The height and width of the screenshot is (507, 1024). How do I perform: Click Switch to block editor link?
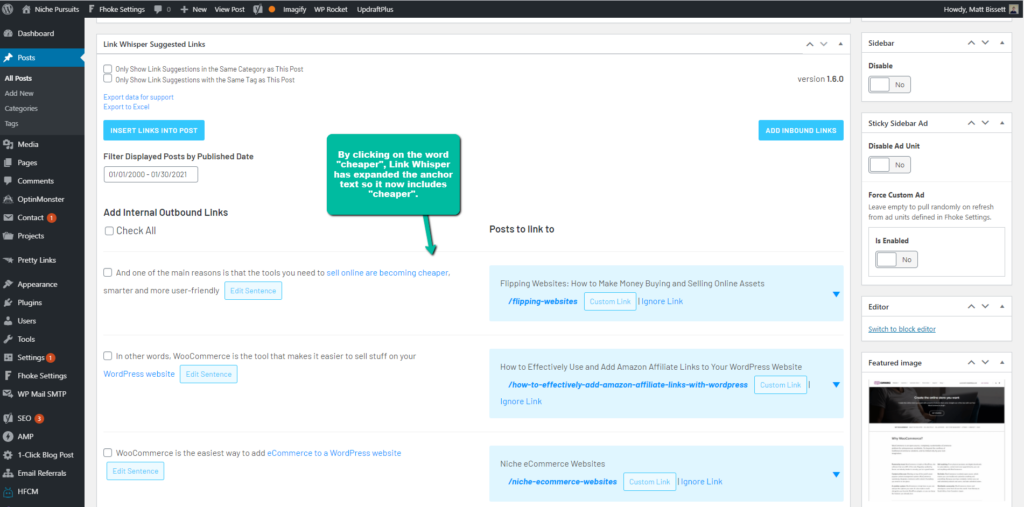click(x=902, y=329)
